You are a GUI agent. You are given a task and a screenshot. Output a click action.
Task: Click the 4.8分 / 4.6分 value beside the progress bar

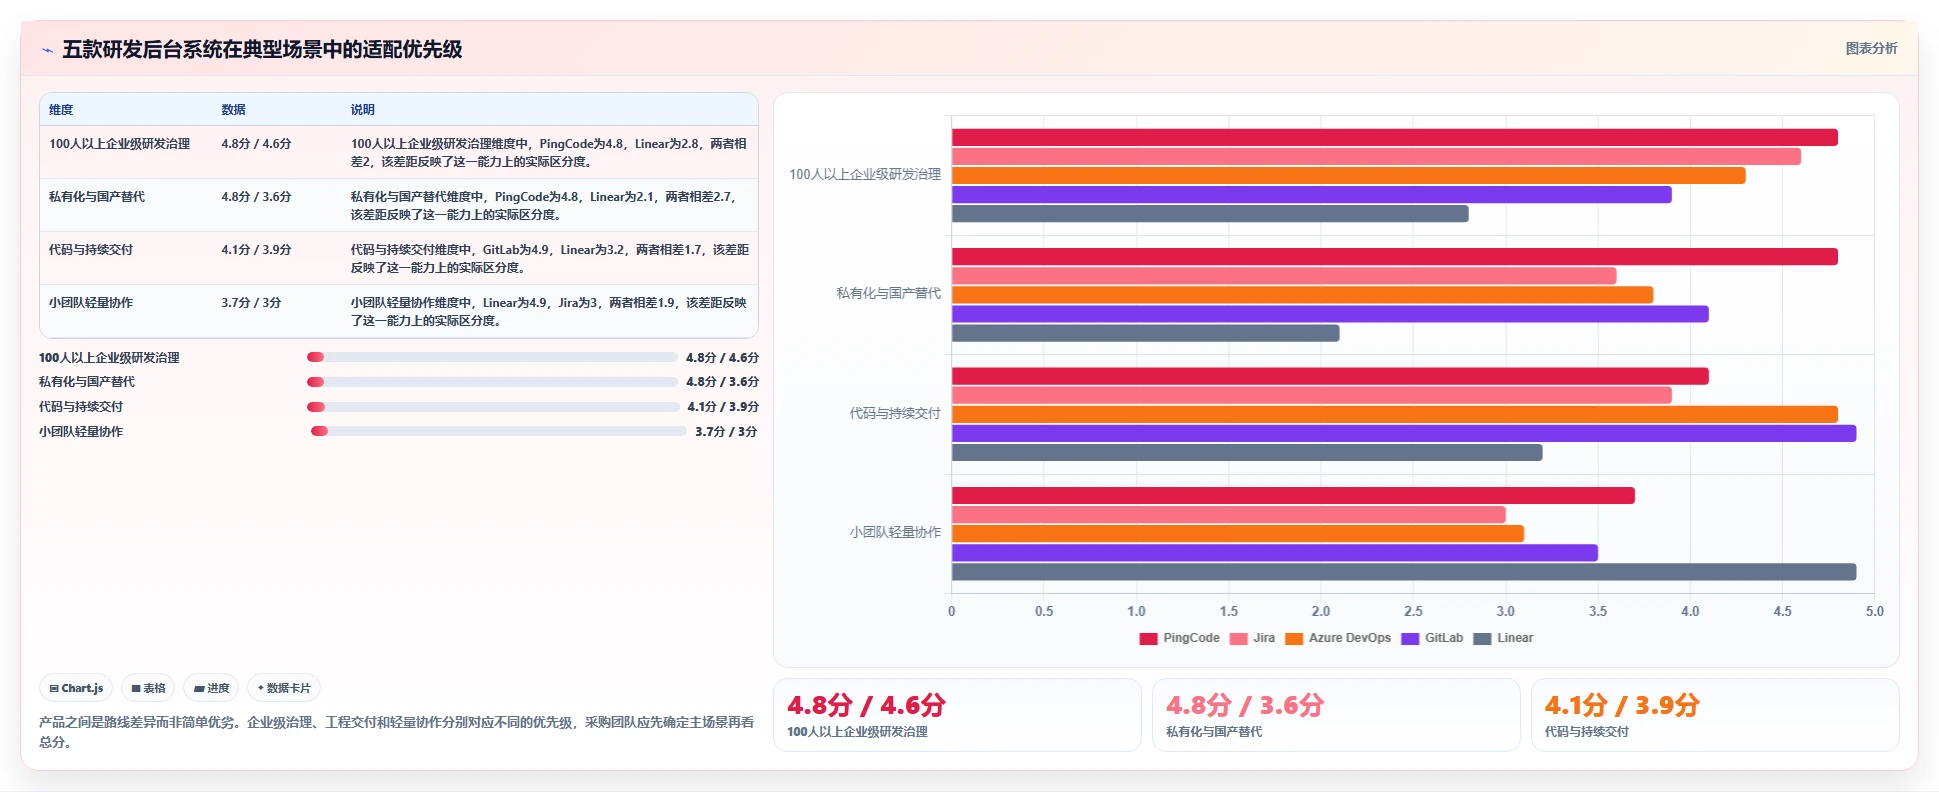(x=722, y=357)
